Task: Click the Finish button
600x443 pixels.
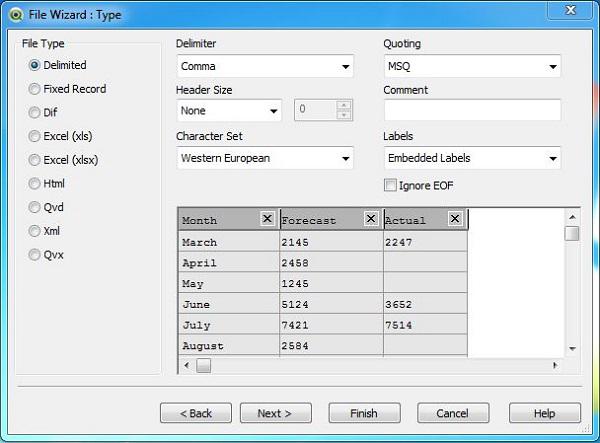Action: point(364,413)
